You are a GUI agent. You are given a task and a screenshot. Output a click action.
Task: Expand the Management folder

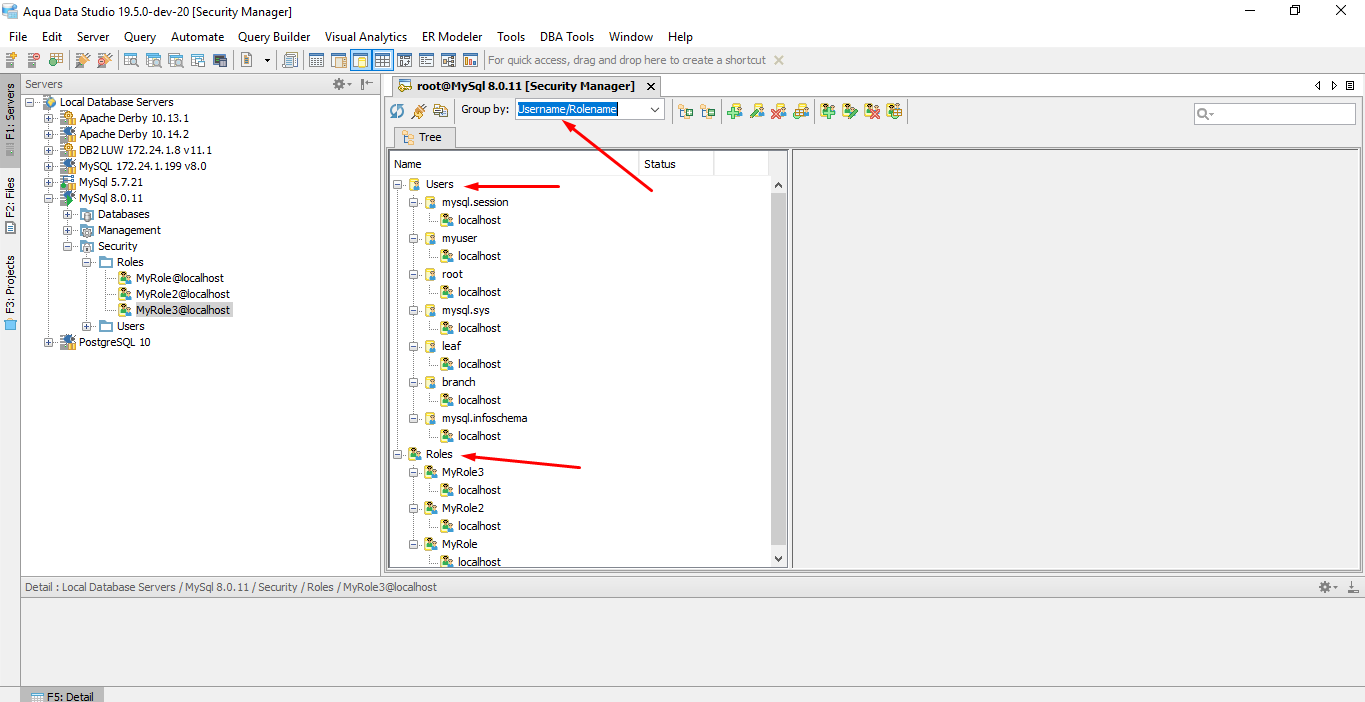coord(67,230)
